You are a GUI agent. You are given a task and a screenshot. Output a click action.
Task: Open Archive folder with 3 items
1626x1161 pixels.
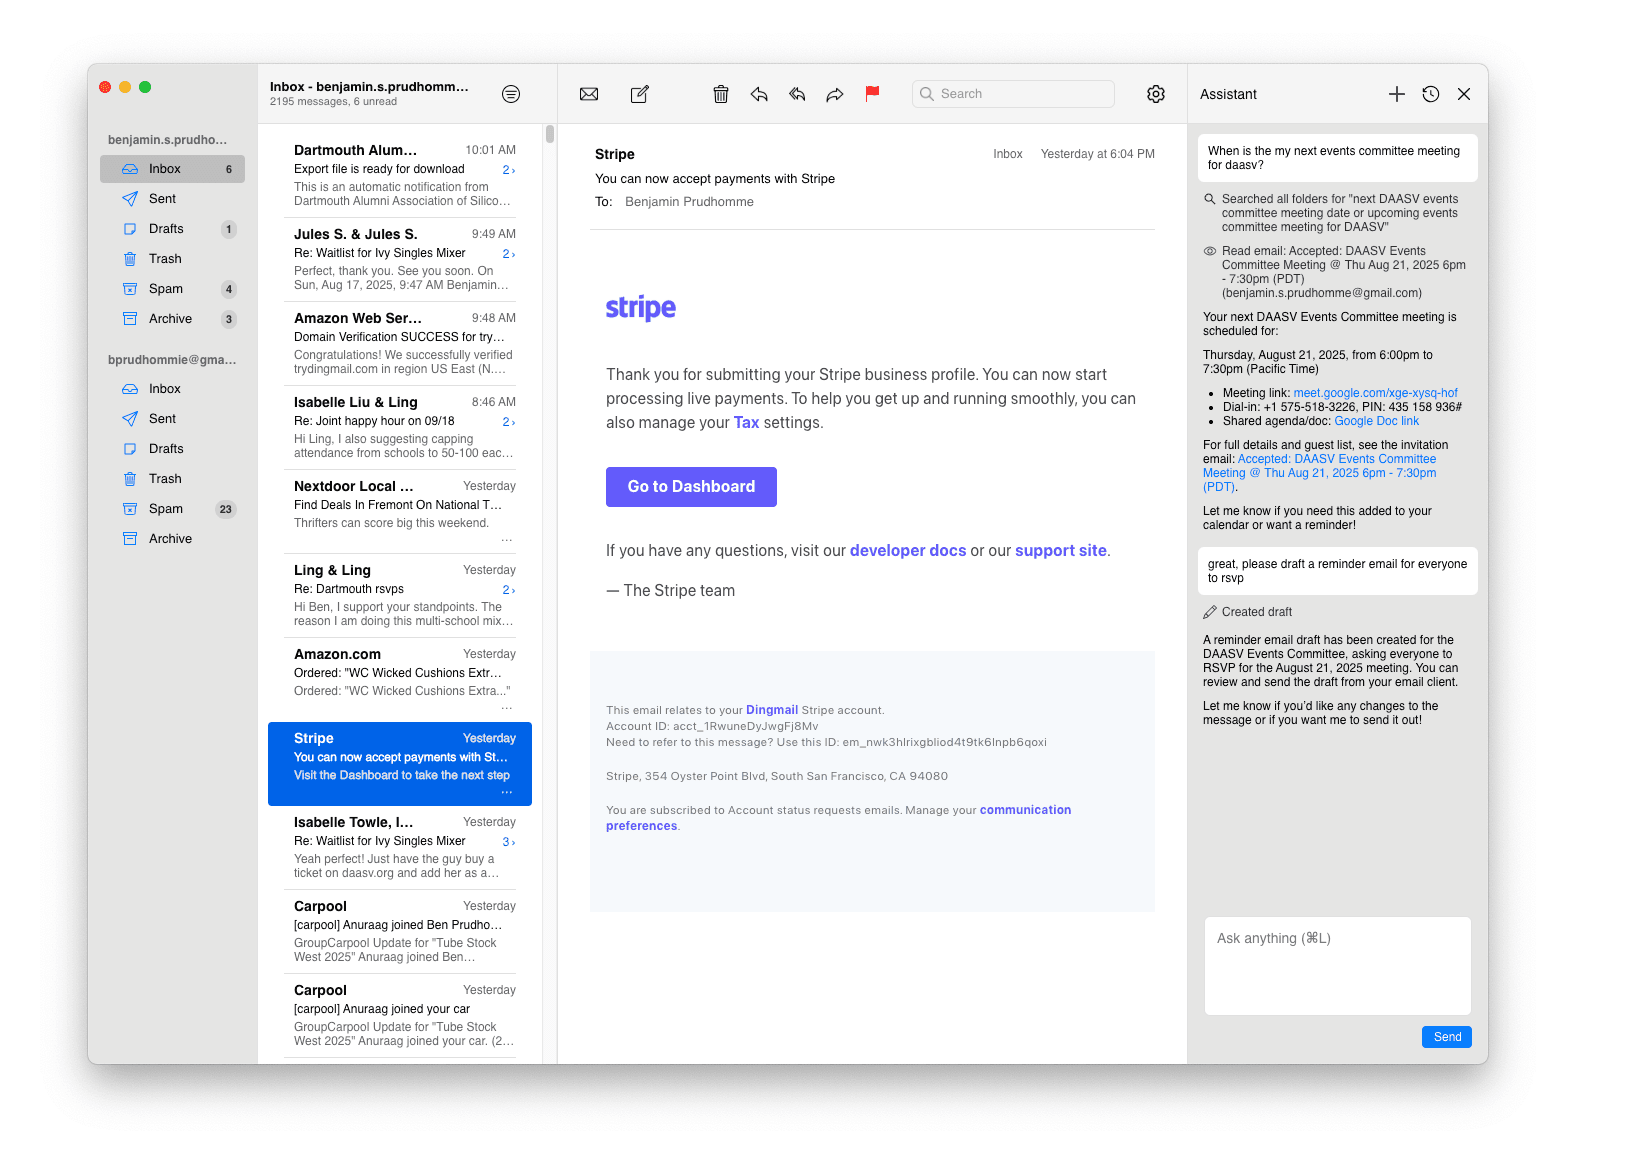172,319
